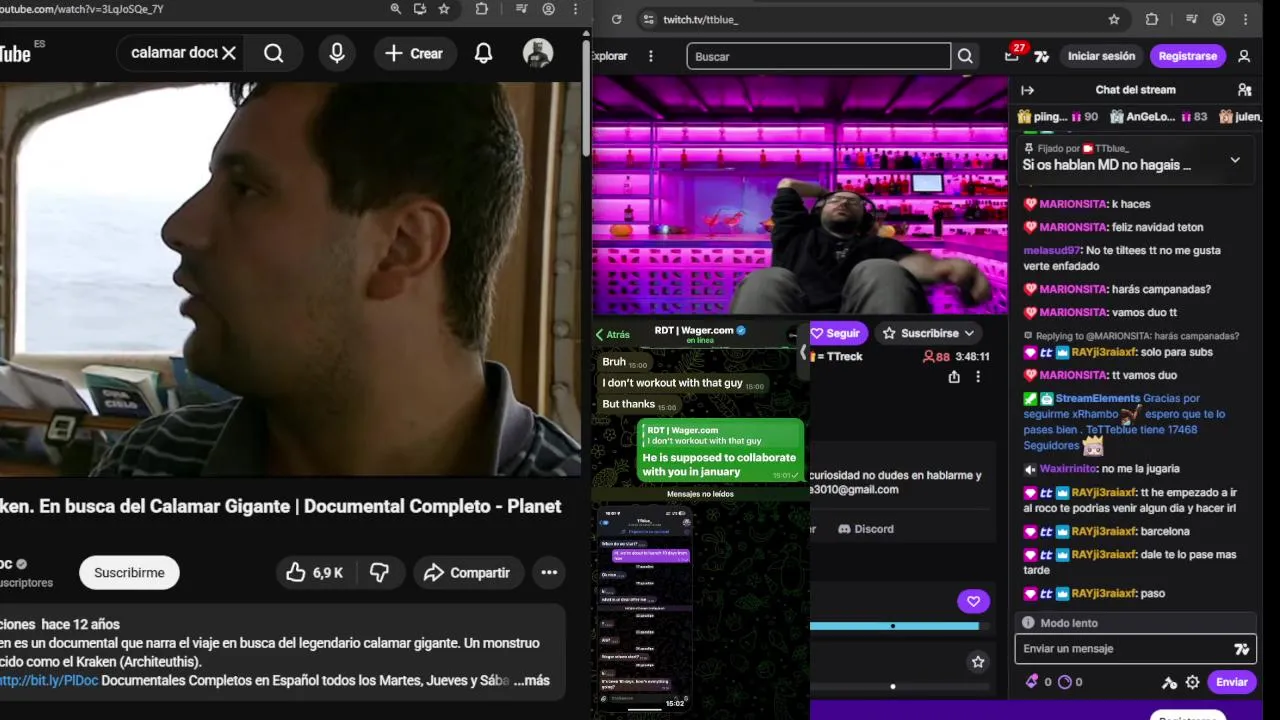This screenshot has height=720, width=1280.
Task: Click StreamElements username in chat
Action: (1097, 398)
